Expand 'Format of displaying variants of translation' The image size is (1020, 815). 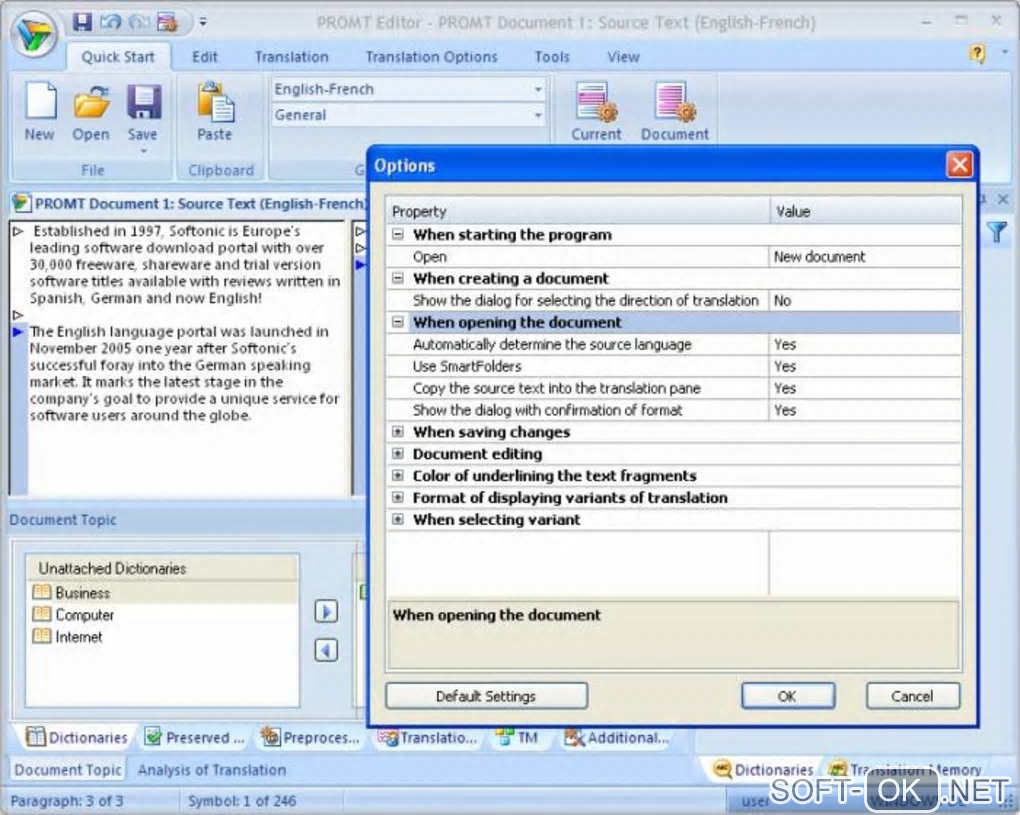tap(398, 498)
